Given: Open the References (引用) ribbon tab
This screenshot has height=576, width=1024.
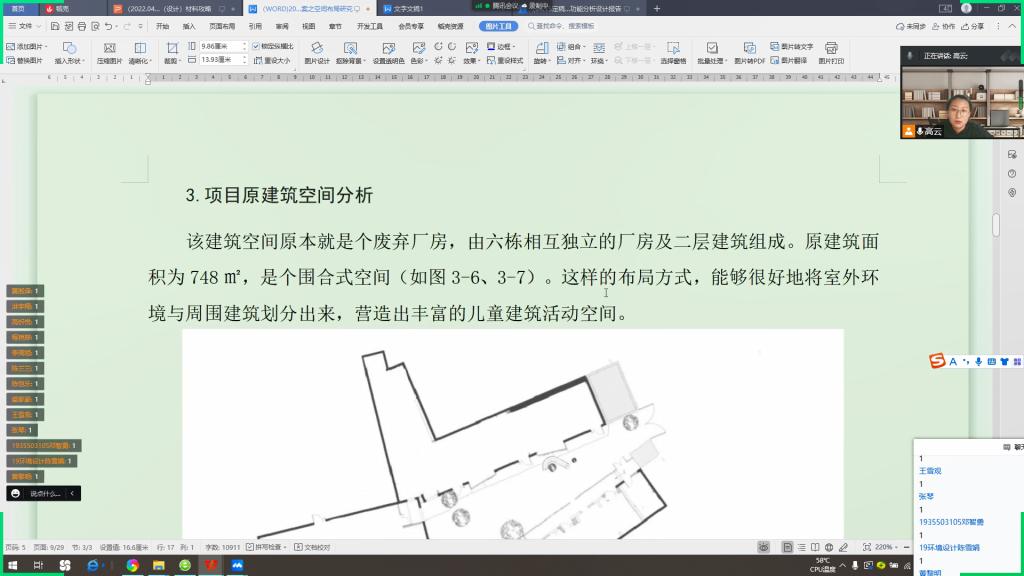Looking at the screenshot, I should click(255, 26).
